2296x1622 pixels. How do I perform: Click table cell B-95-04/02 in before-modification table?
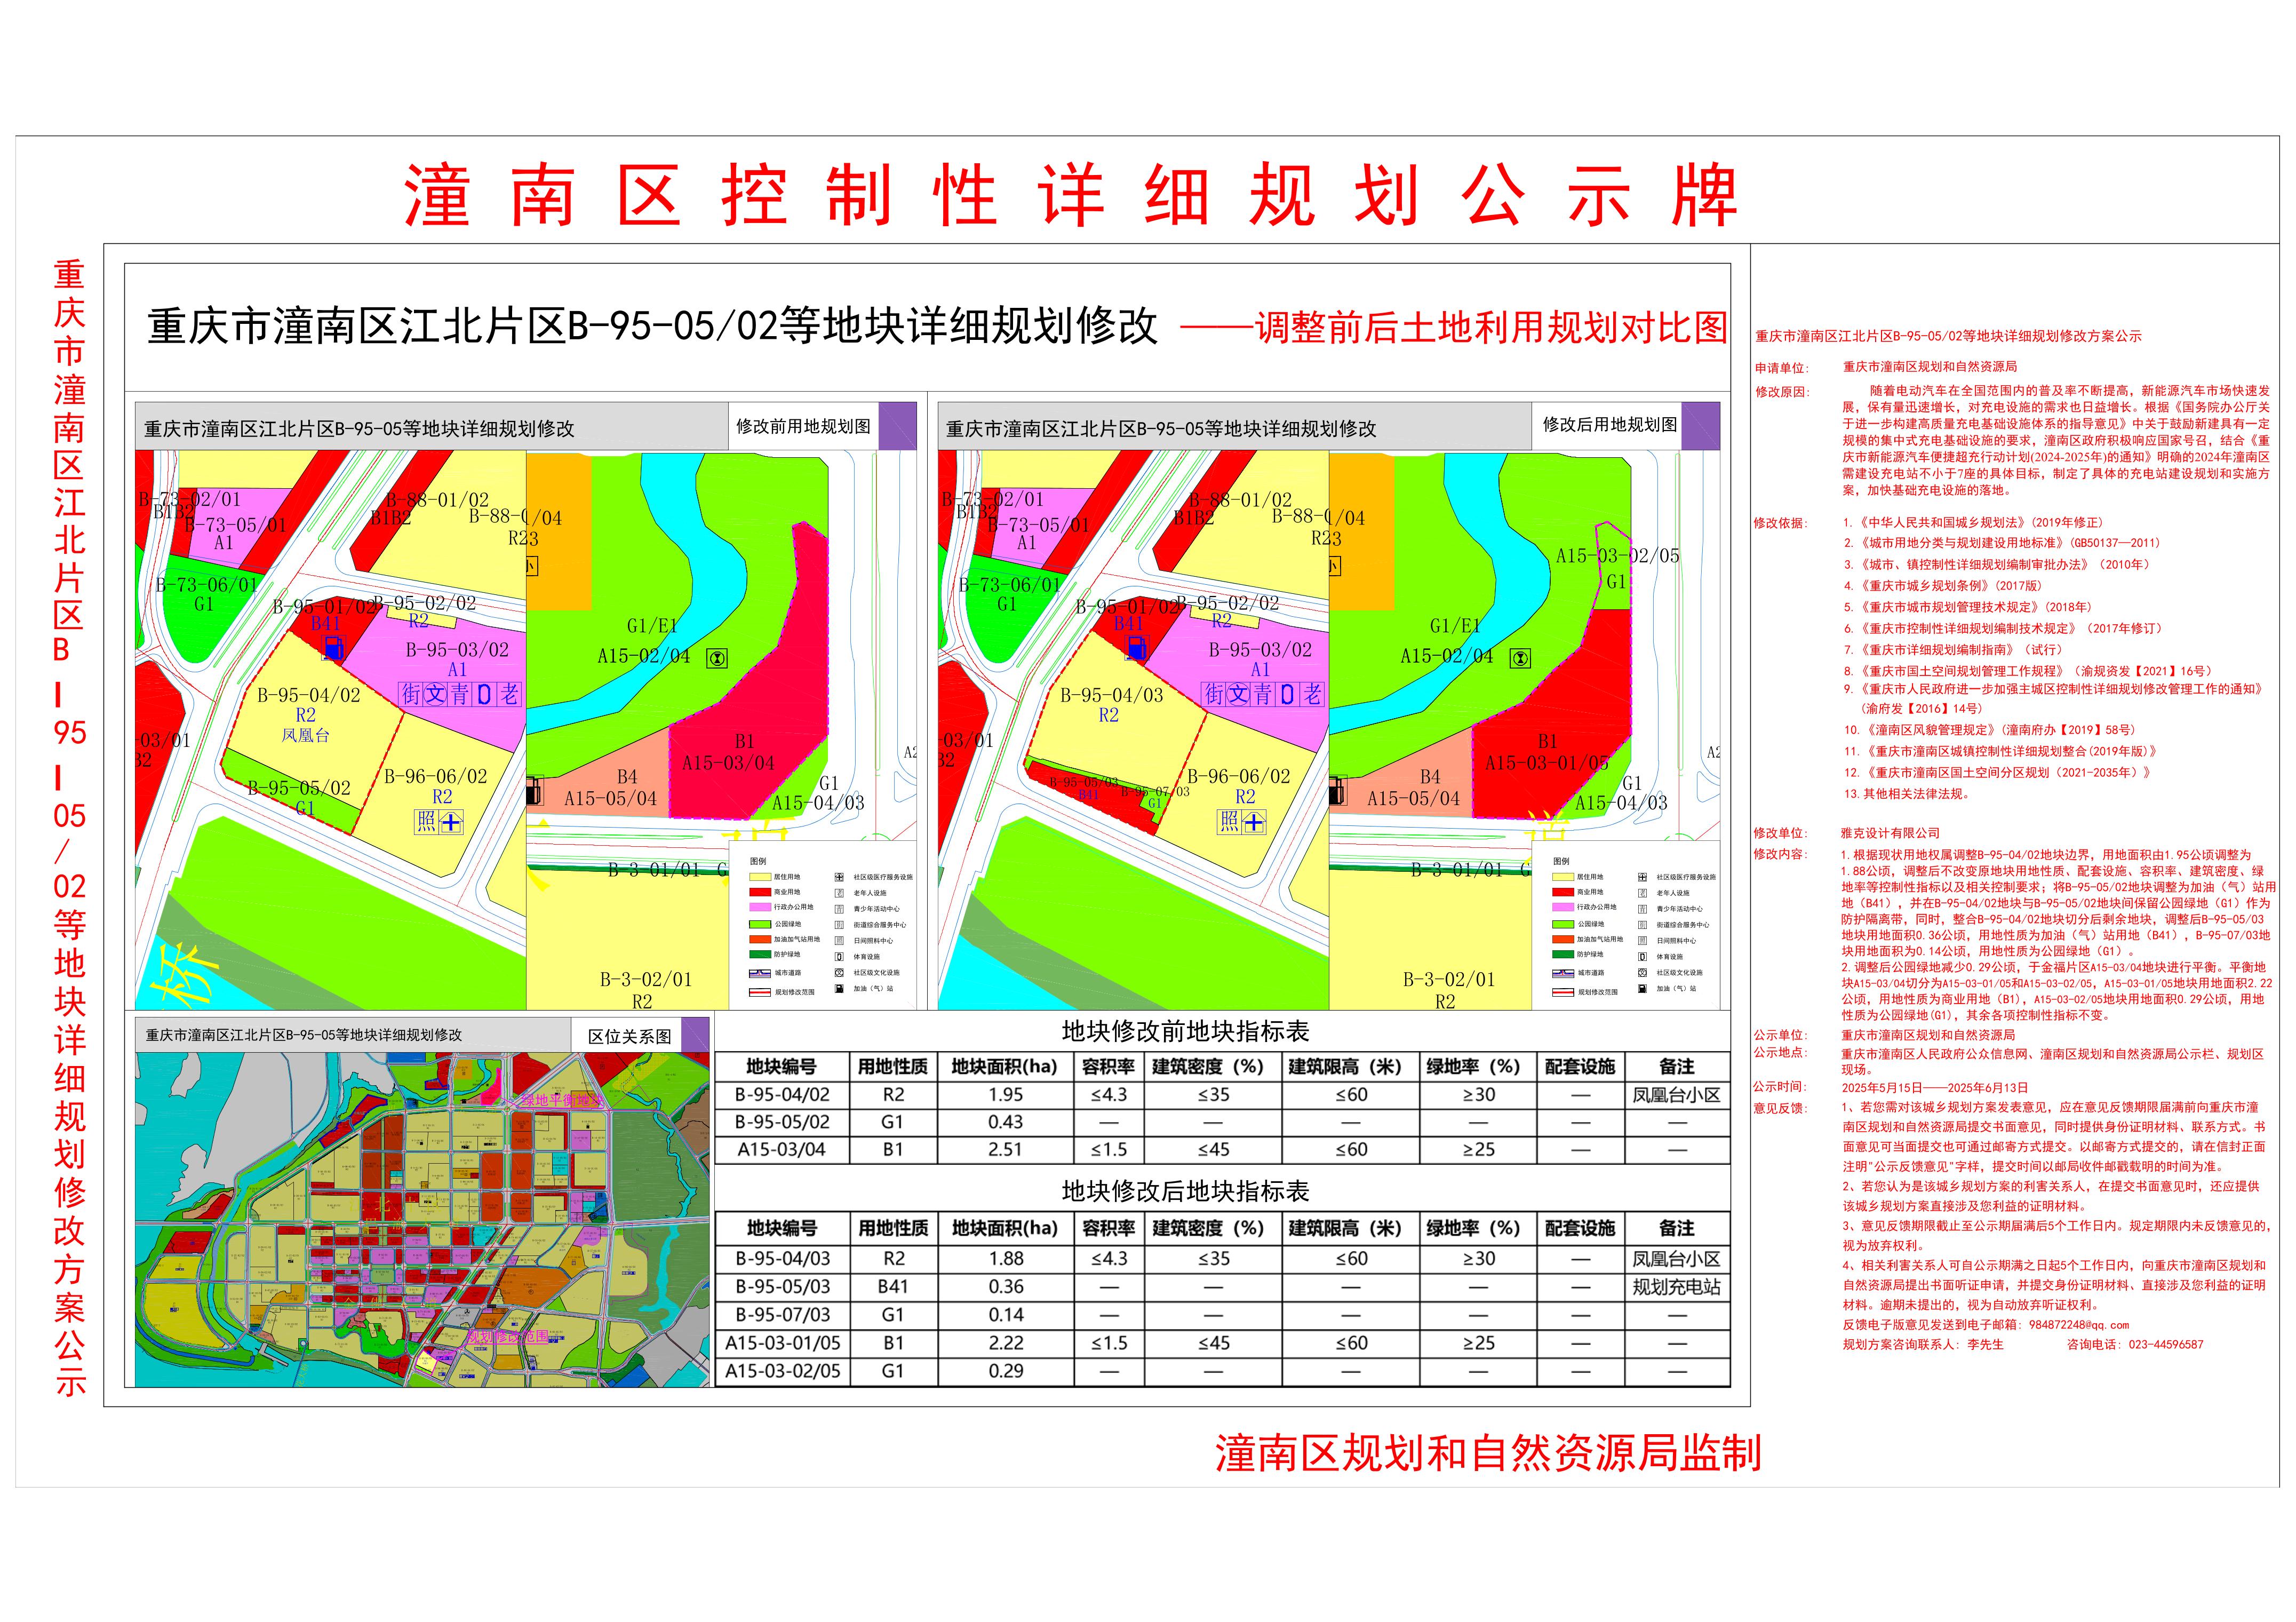tap(782, 1095)
